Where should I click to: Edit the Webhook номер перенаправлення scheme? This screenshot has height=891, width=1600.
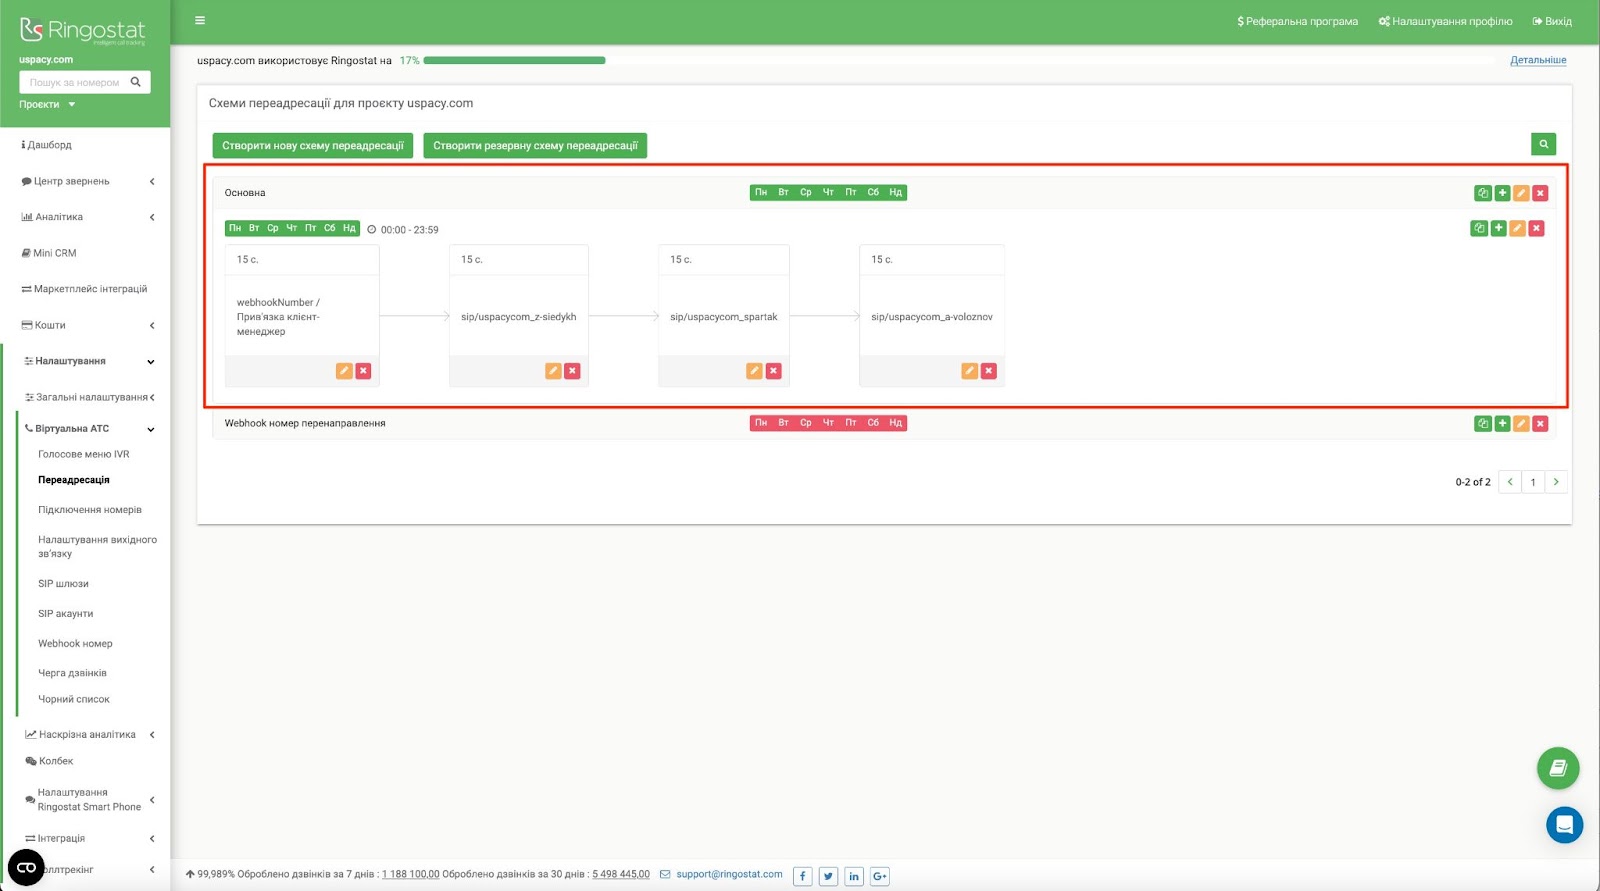[1521, 424]
